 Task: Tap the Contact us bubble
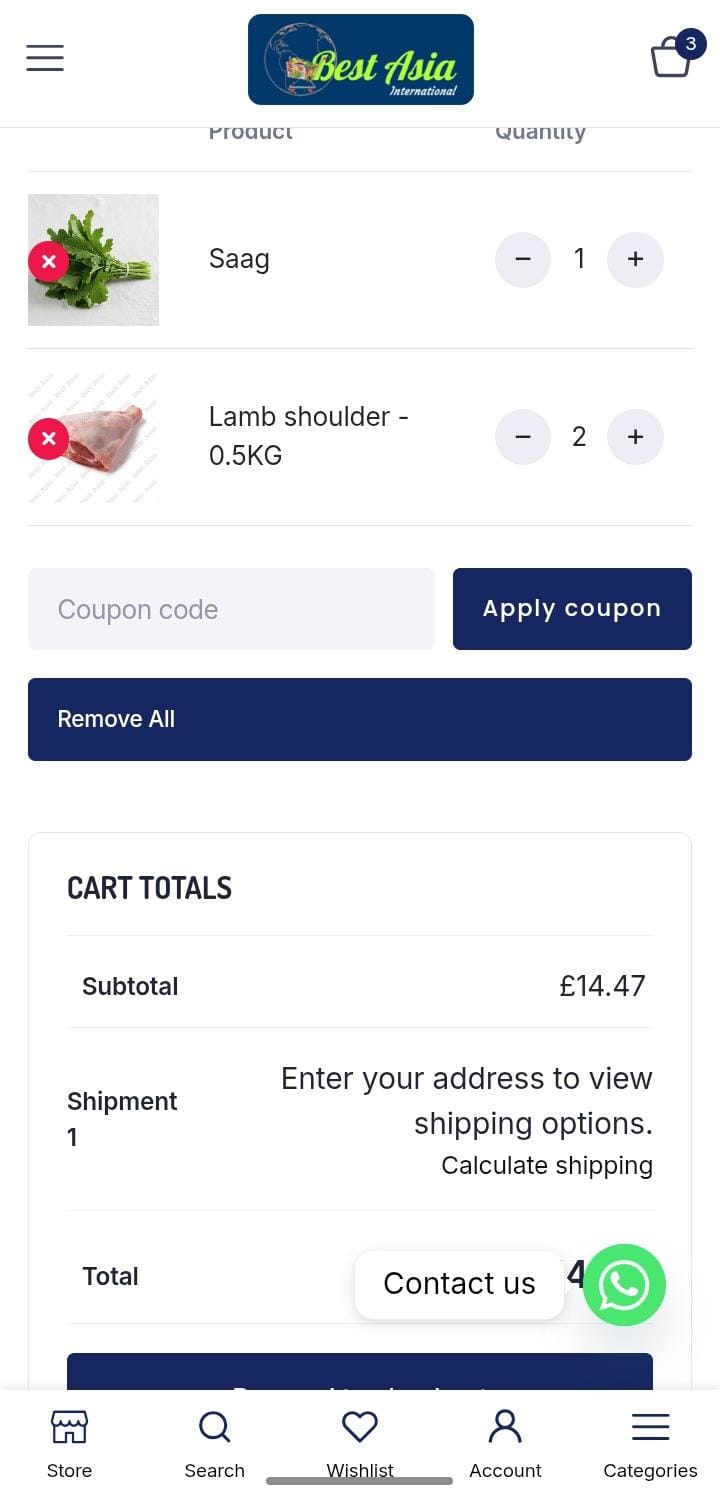pyautogui.click(x=459, y=1284)
